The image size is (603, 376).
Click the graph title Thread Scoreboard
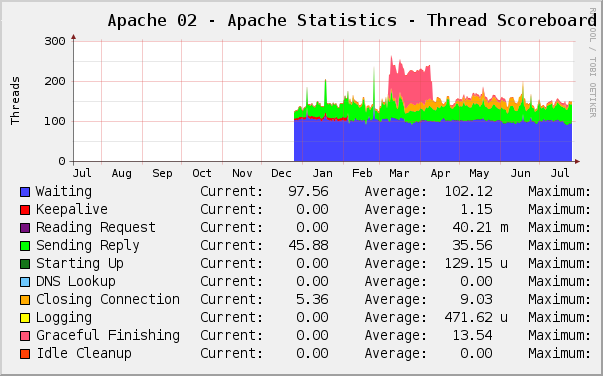tap(511, 20)
